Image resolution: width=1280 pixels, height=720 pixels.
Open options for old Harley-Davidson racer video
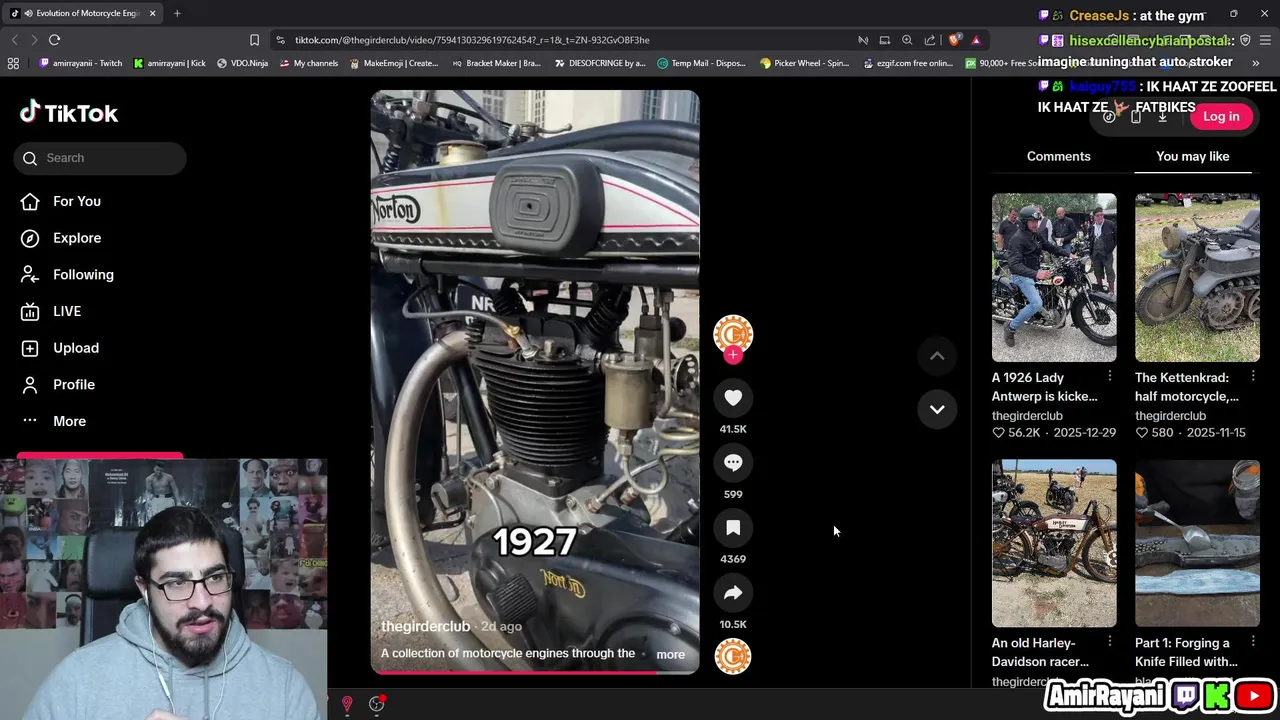coord(1110,640)
